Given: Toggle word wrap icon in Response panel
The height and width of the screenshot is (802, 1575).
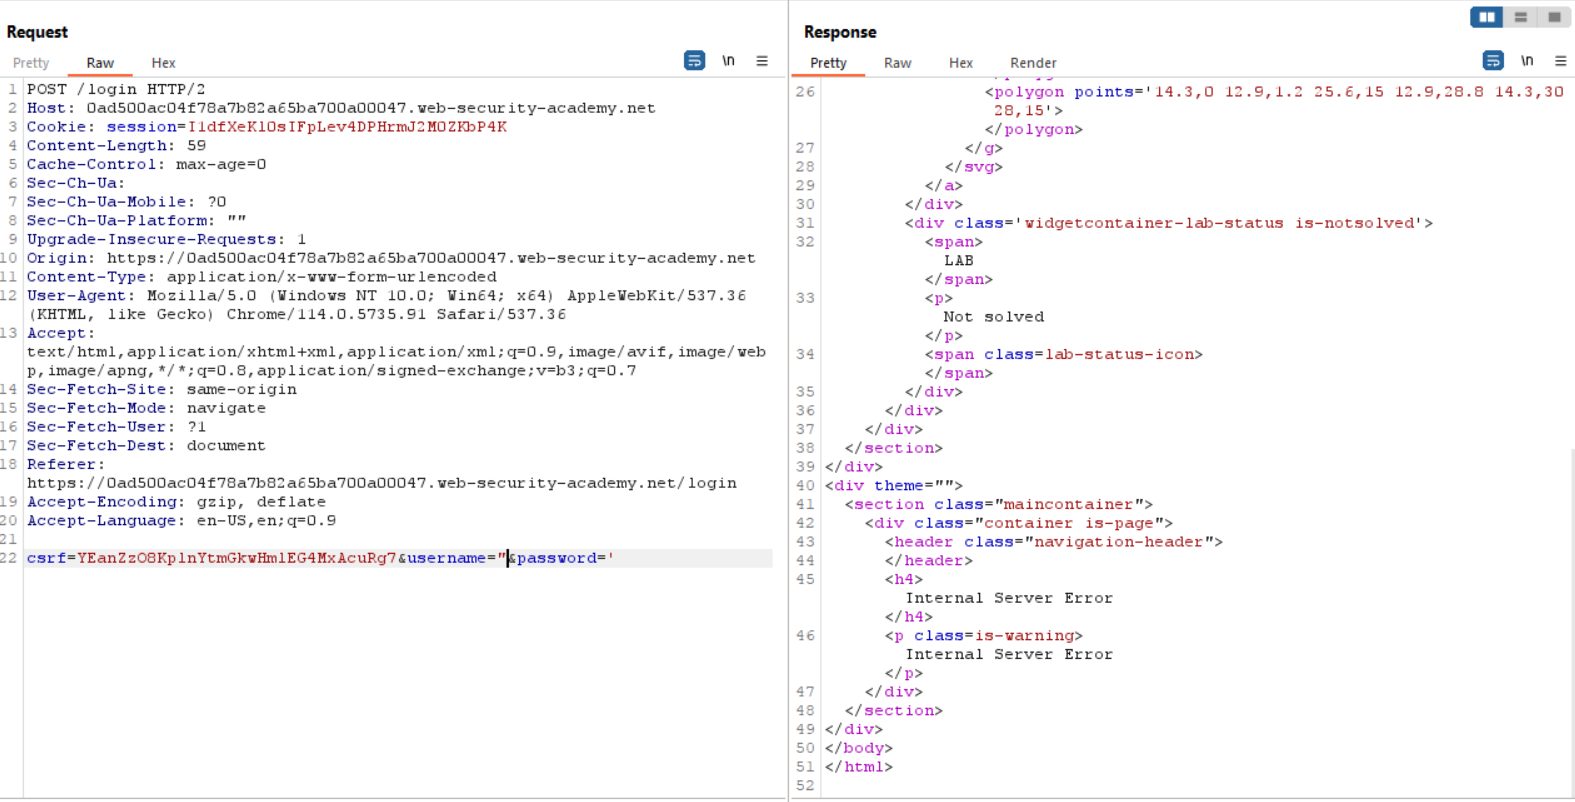Looking at the screenshot, I should tap(1493, 61).
